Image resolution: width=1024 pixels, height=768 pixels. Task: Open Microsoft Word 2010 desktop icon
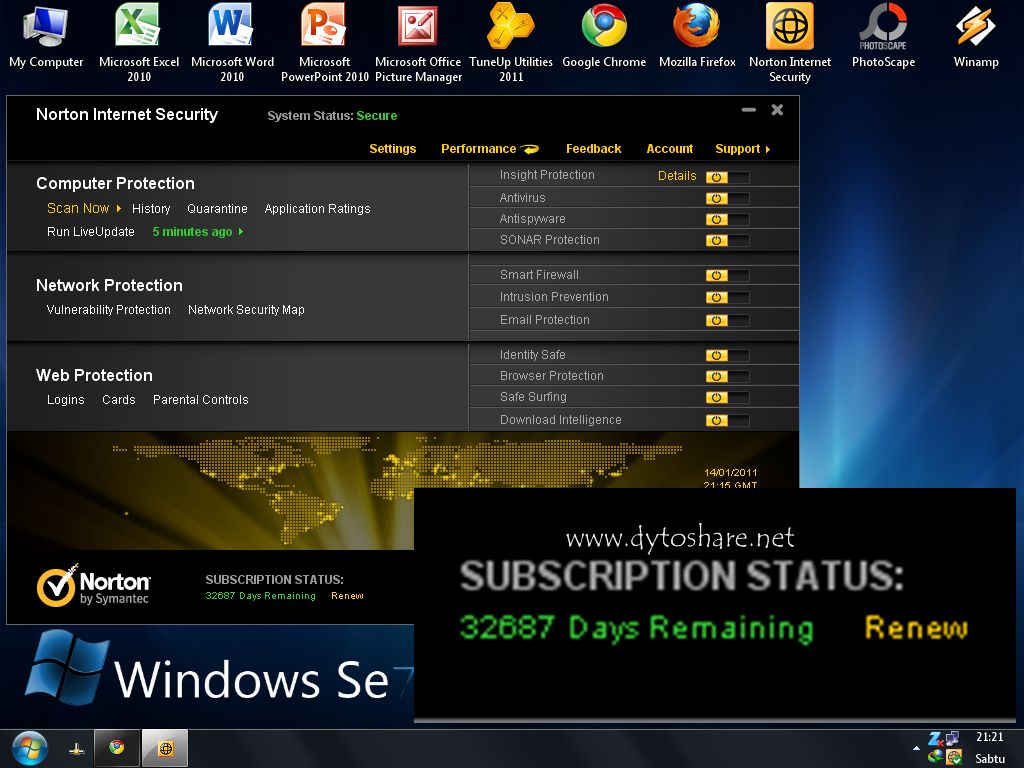232,42
